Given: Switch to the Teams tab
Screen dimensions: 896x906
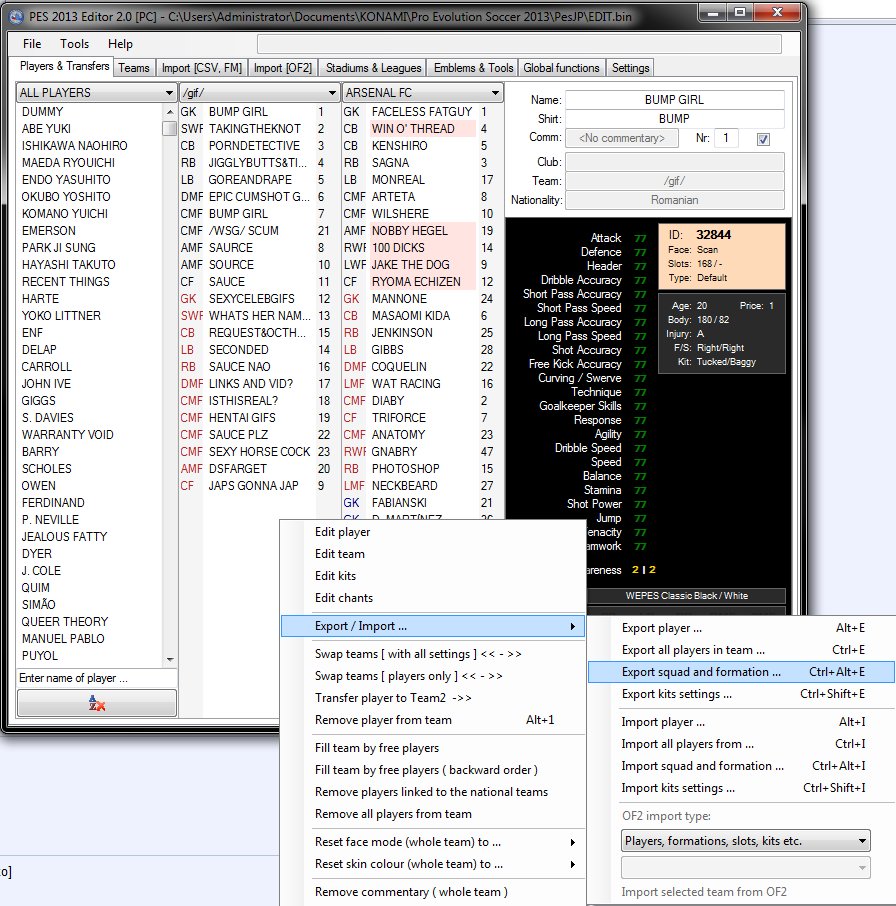Looking at the screenshot, I should pyautogui.click(x=134, y=68).
